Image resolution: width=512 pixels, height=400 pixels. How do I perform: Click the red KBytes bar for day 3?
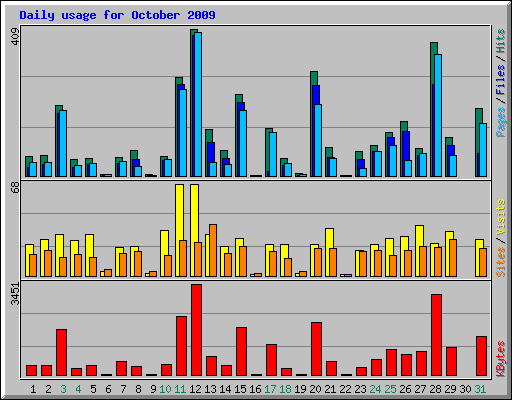tap(62, 353)
